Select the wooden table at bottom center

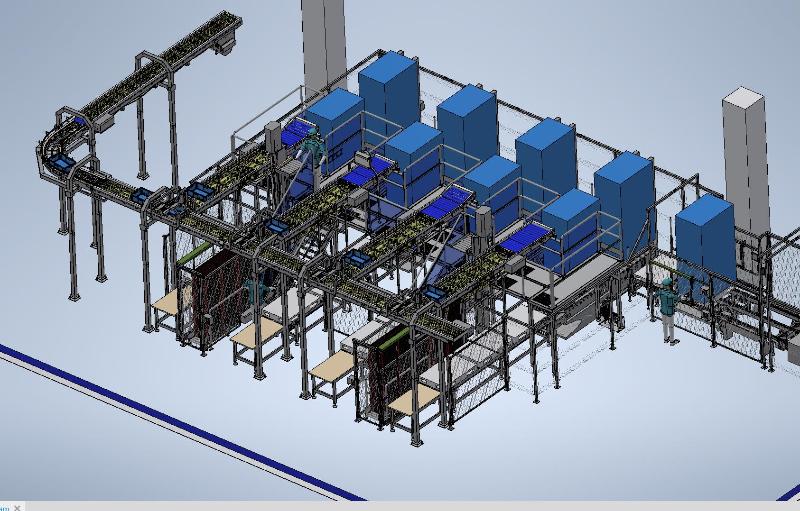416,397
